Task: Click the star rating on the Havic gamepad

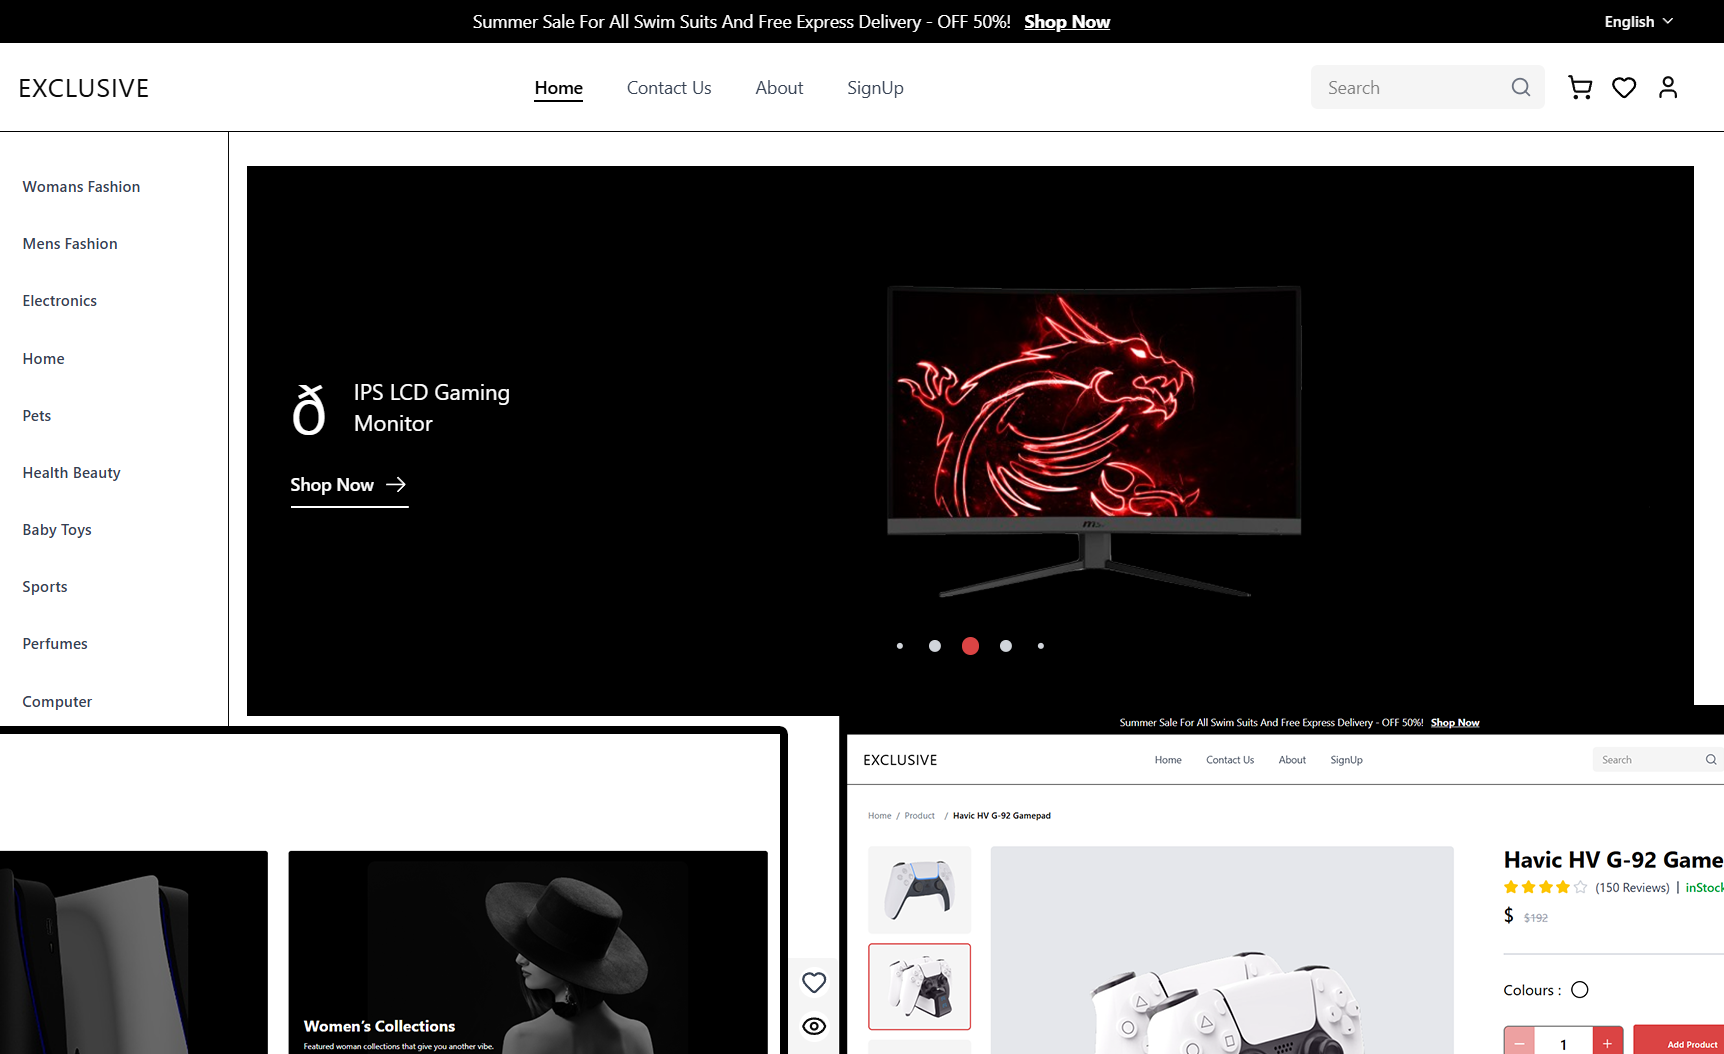Action: [1545, 887]
